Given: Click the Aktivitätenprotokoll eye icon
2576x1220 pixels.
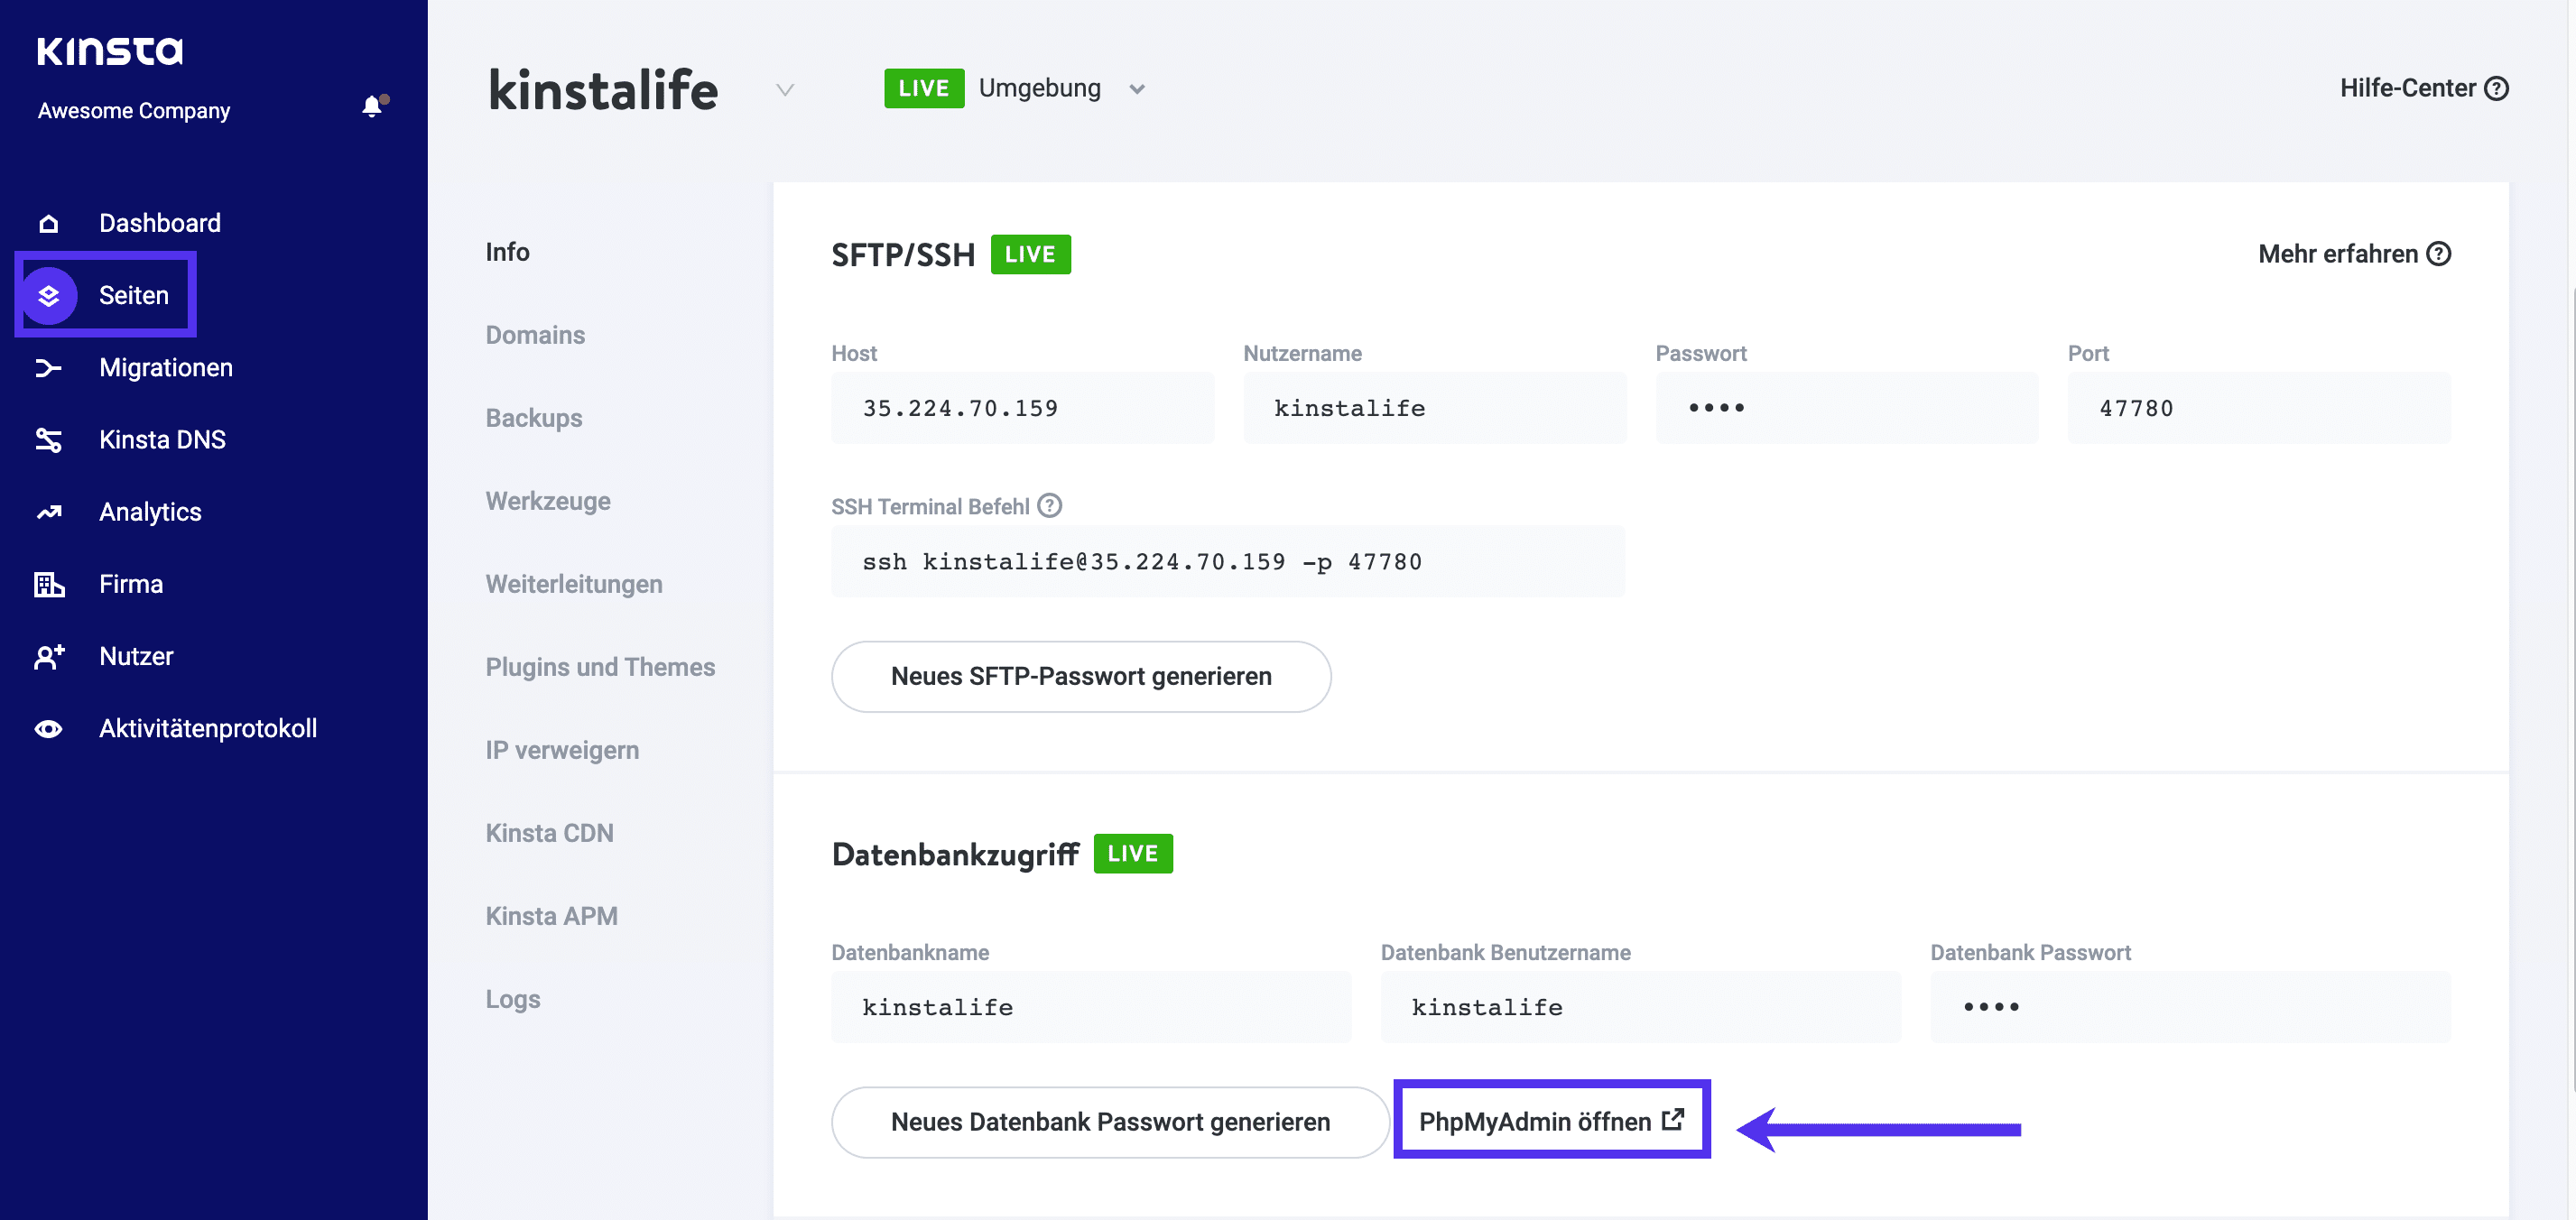Looking at the screenshot, I should (x=49, y=728).
